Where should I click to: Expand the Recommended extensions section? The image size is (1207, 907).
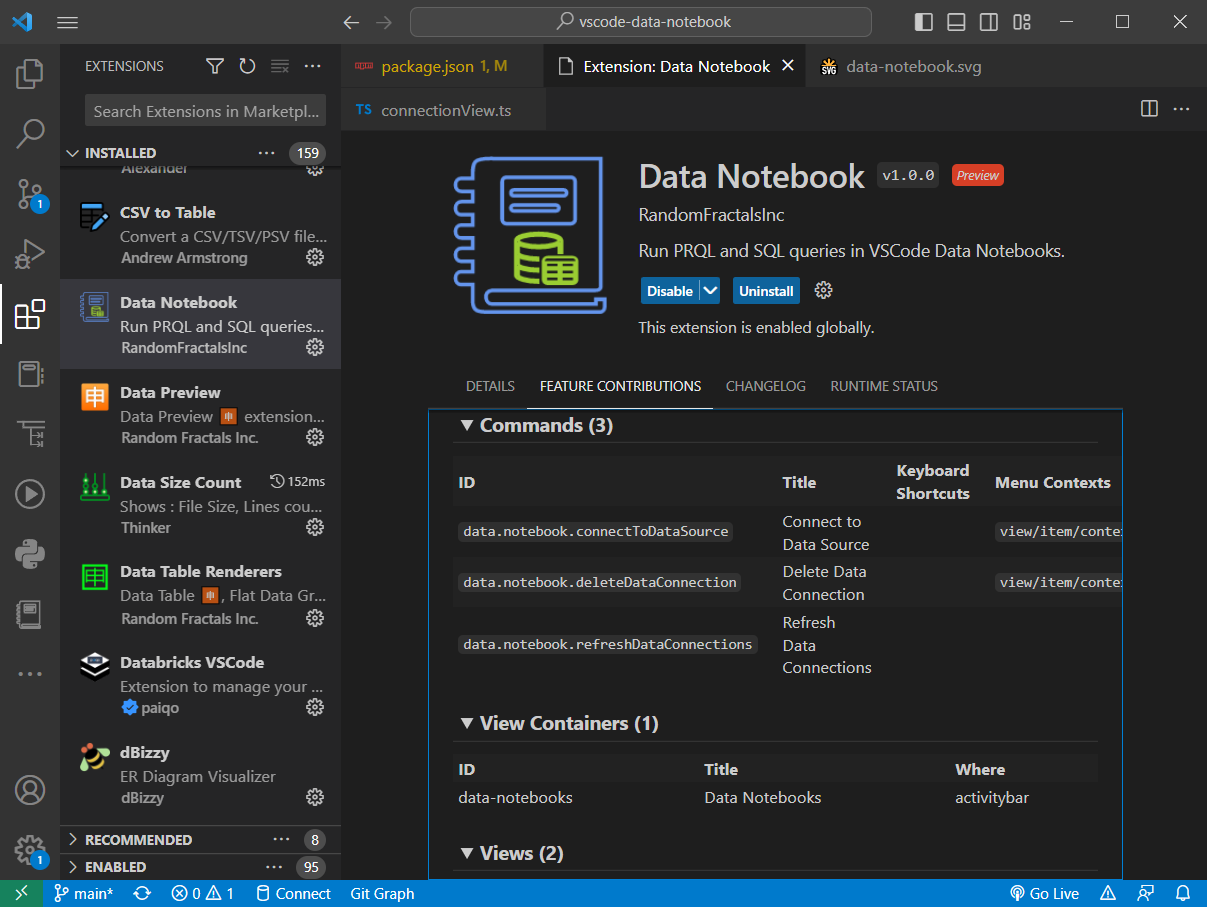[138, 840]
